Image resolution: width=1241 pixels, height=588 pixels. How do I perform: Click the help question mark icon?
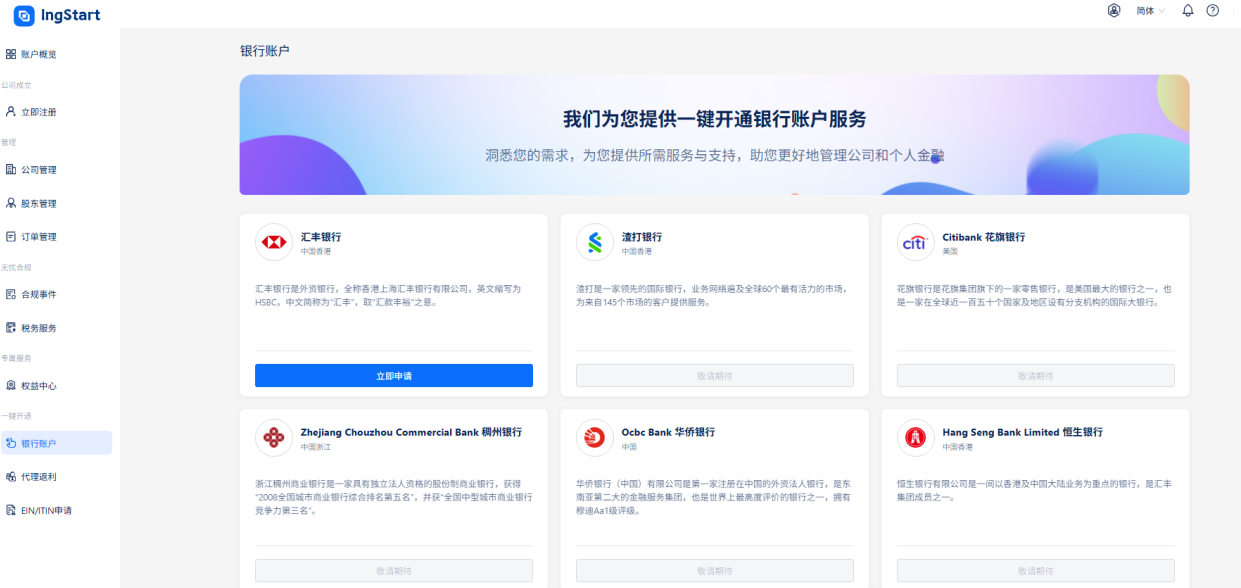(1213, 10)
